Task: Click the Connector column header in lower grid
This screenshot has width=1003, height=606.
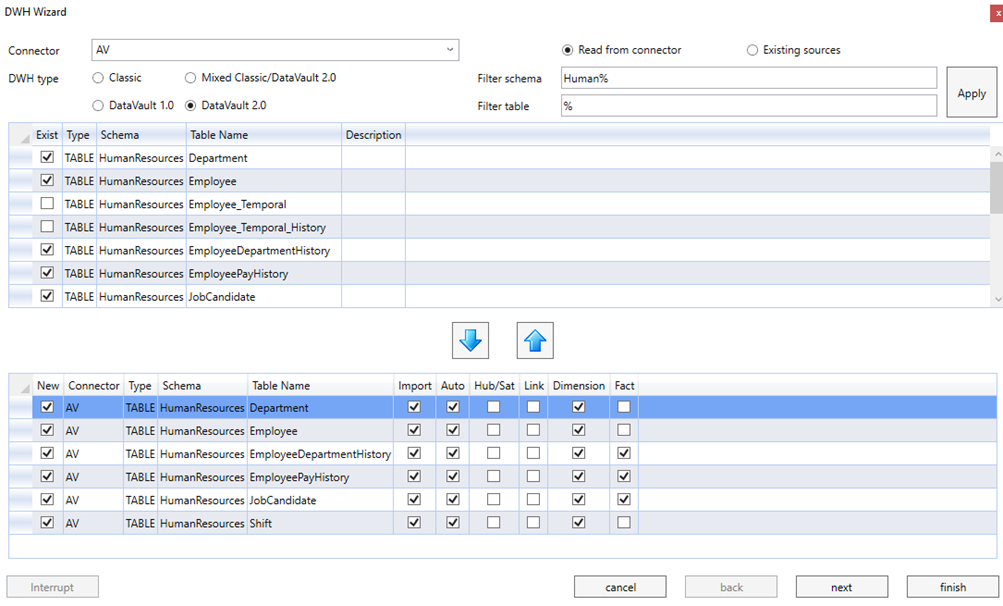Action: click(94, 386)
